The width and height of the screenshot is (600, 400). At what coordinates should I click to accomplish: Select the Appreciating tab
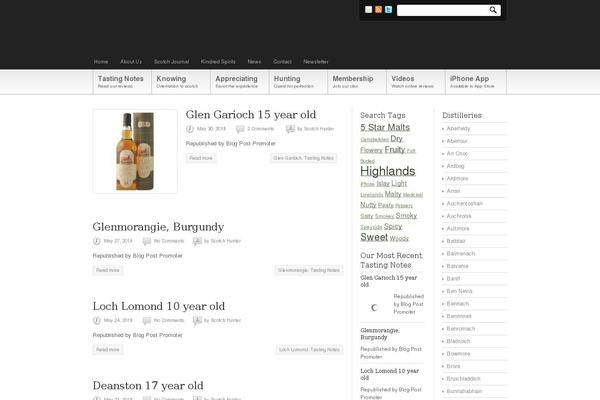pos(240,82)
